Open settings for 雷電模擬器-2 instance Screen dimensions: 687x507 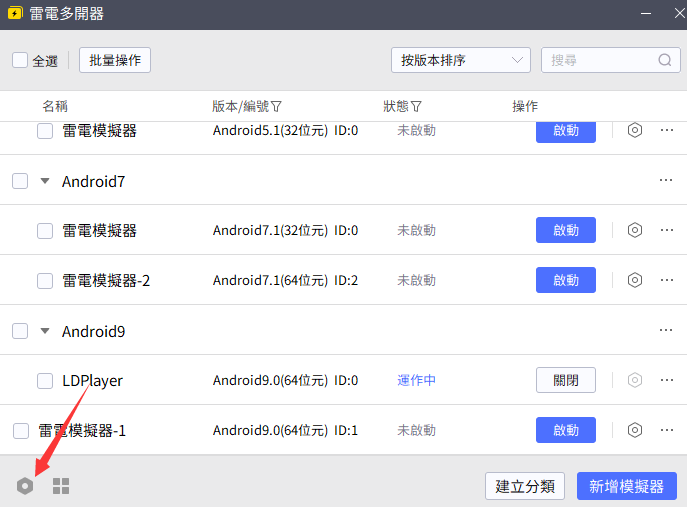click(634, 280)
